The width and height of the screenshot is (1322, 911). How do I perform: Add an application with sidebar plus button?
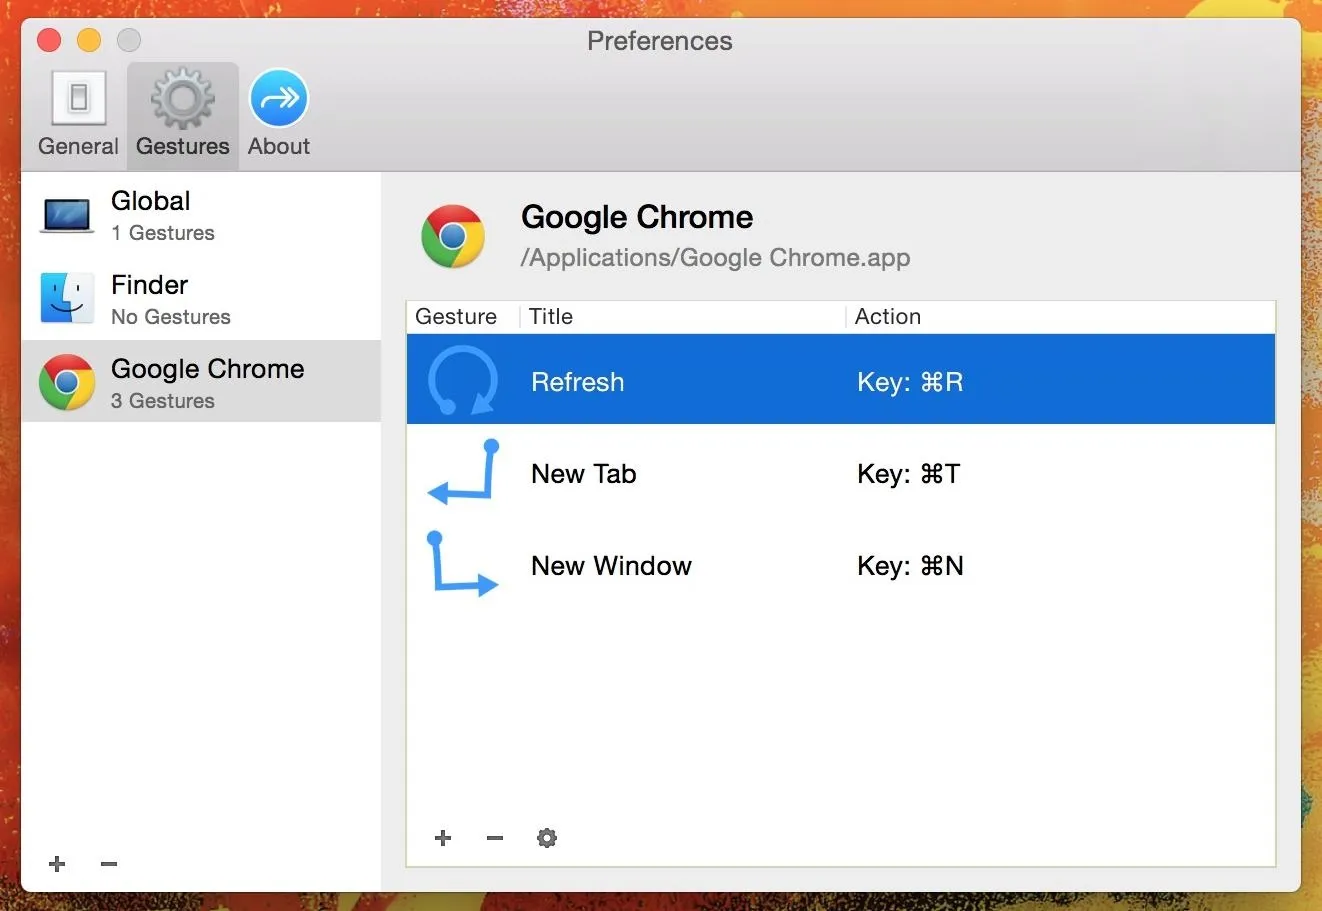point(57,864)
